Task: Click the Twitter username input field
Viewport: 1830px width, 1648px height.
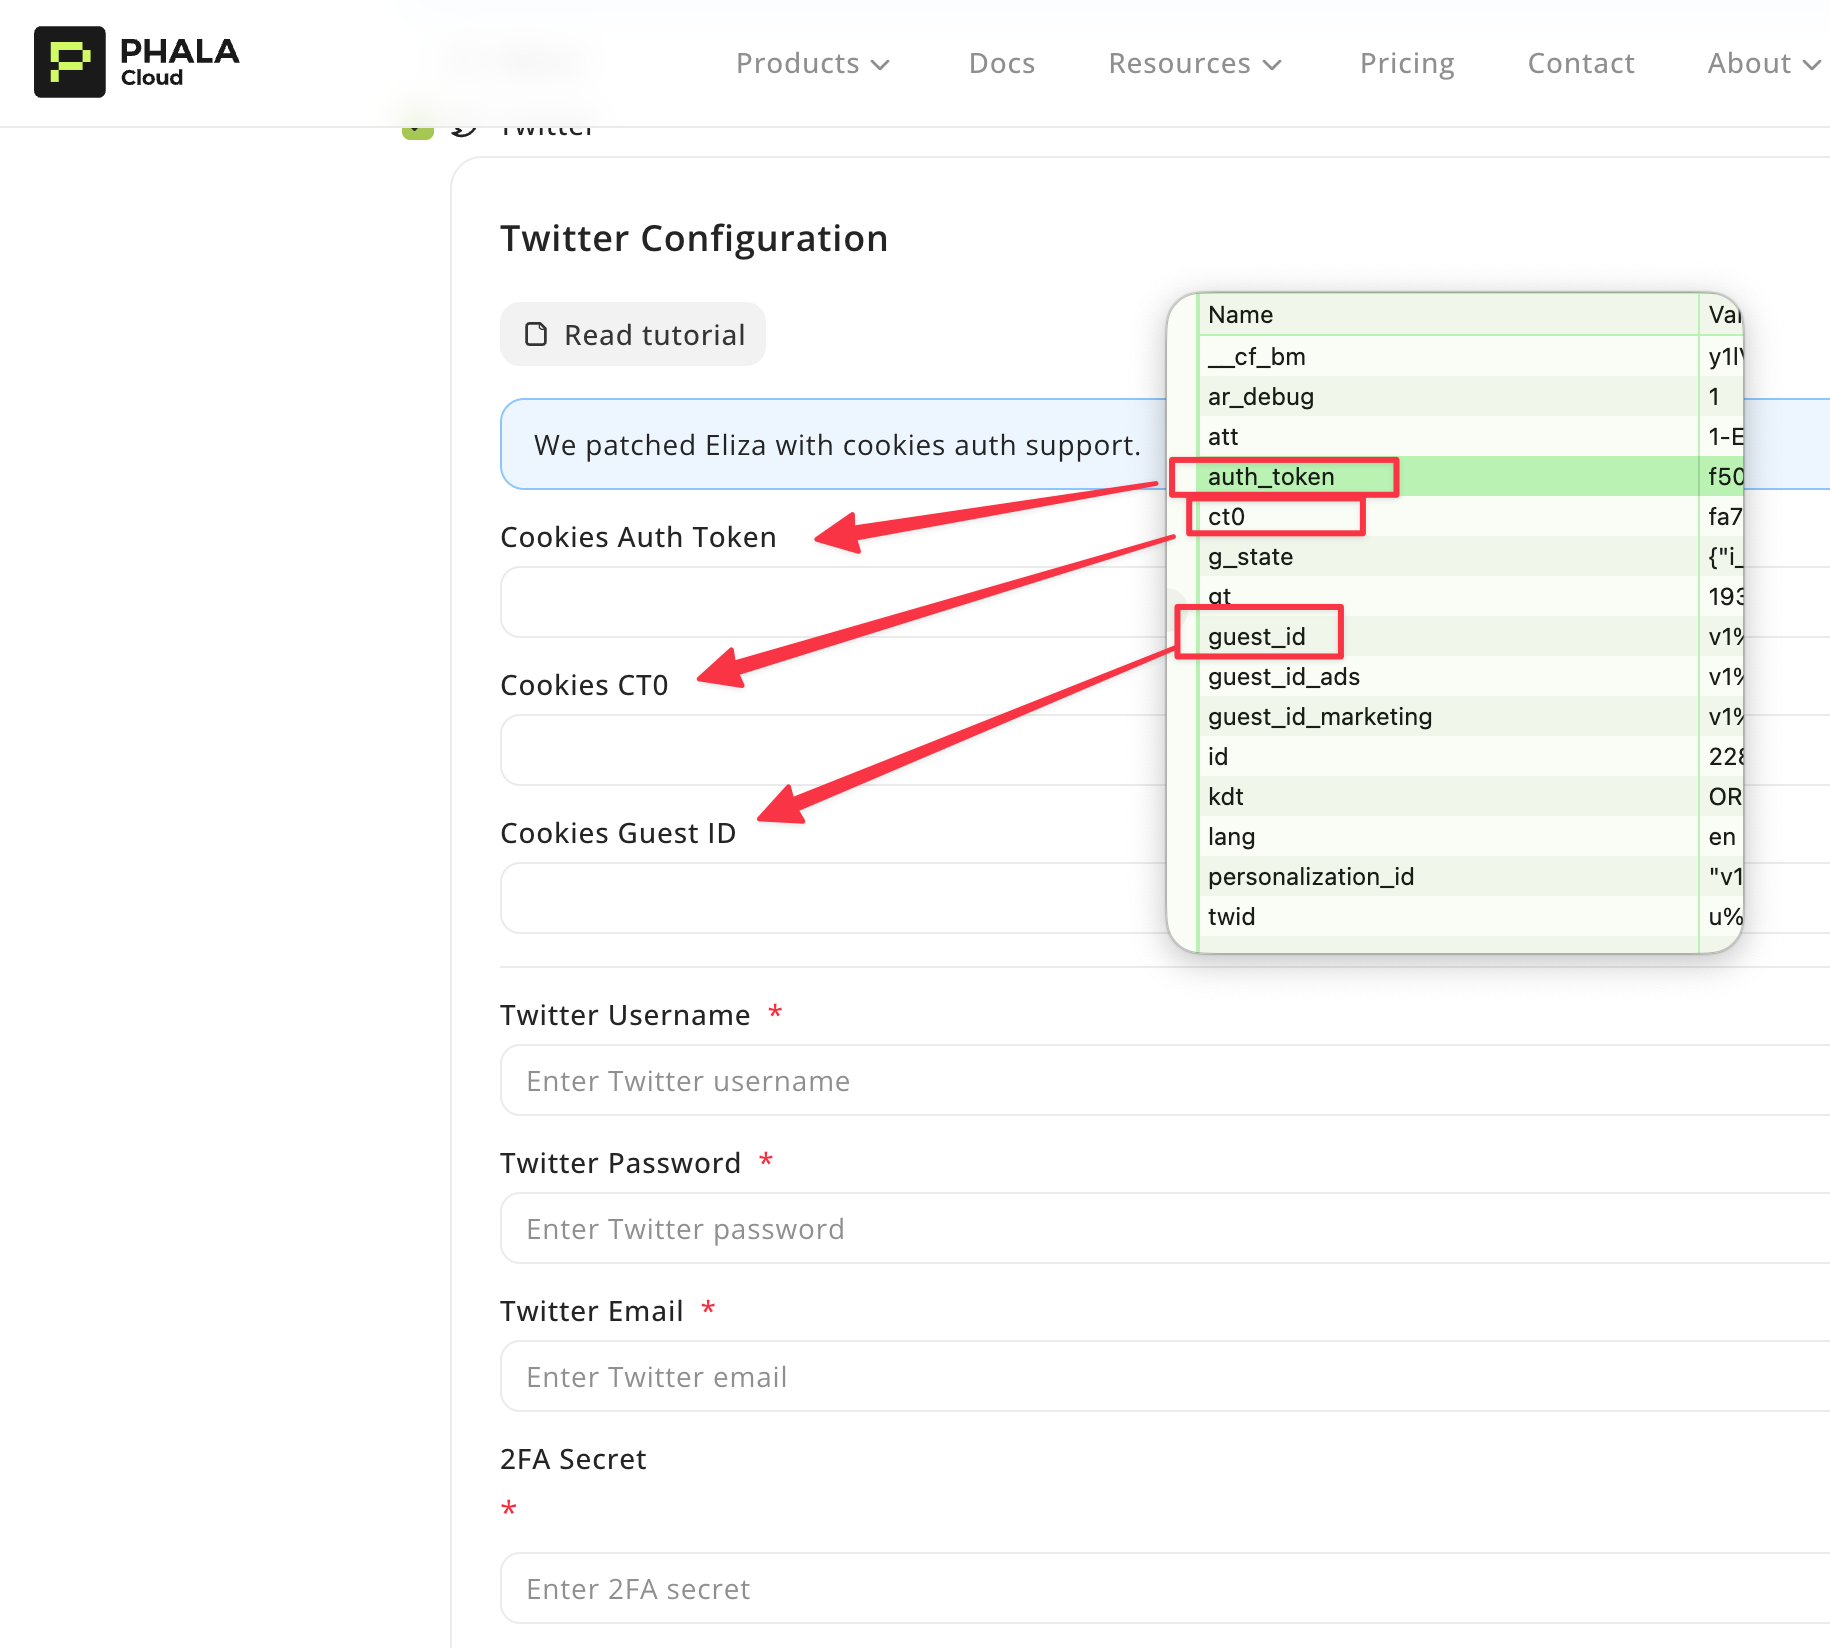Action: [1165, 1080]
